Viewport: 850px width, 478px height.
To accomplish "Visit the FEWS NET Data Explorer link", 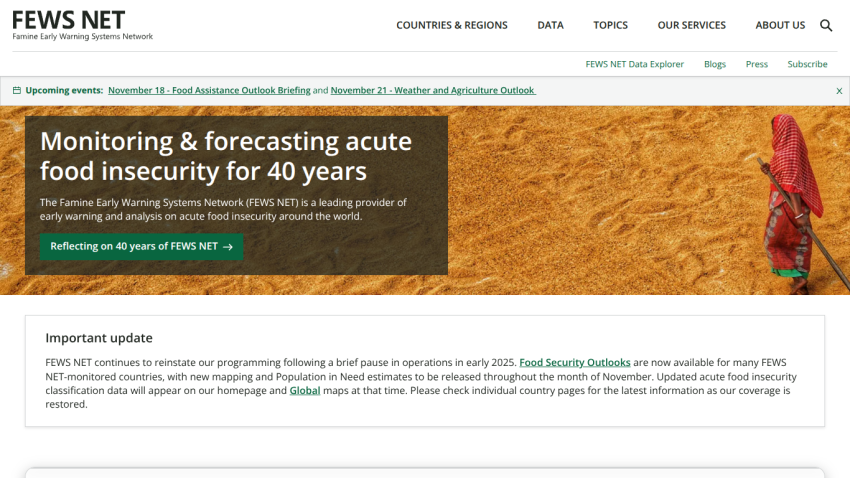I will [x=634, y=64].
